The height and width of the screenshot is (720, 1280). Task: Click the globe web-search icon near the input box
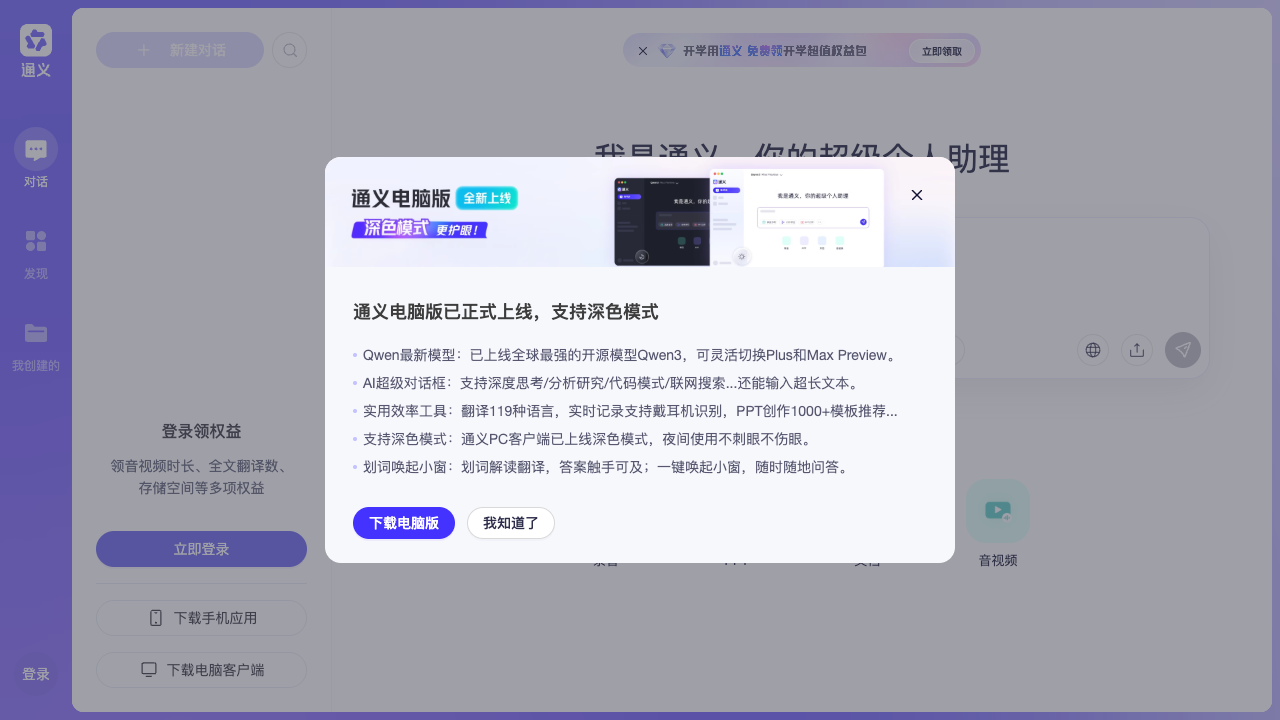click(1092, 350)
